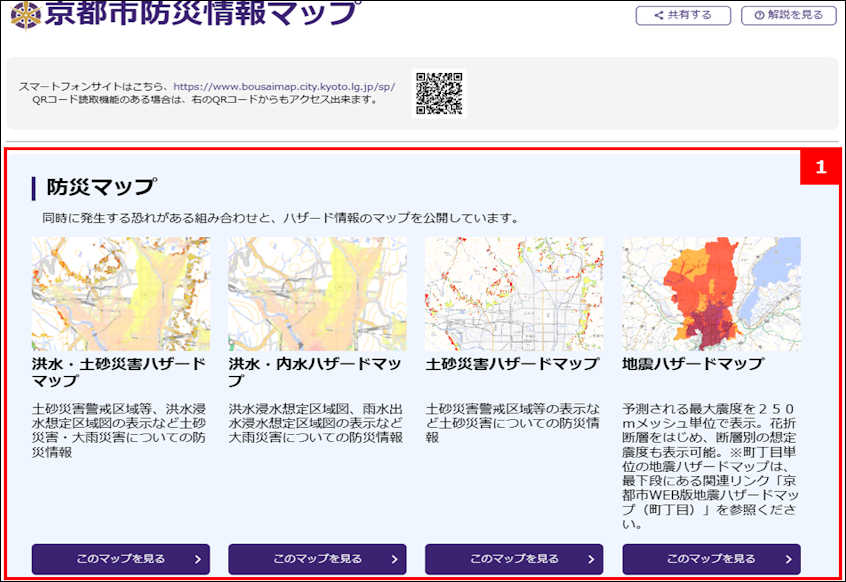The image size is (846, 582).
Task: Click the question icon in 解説を見る
Action: coord(759,15)
